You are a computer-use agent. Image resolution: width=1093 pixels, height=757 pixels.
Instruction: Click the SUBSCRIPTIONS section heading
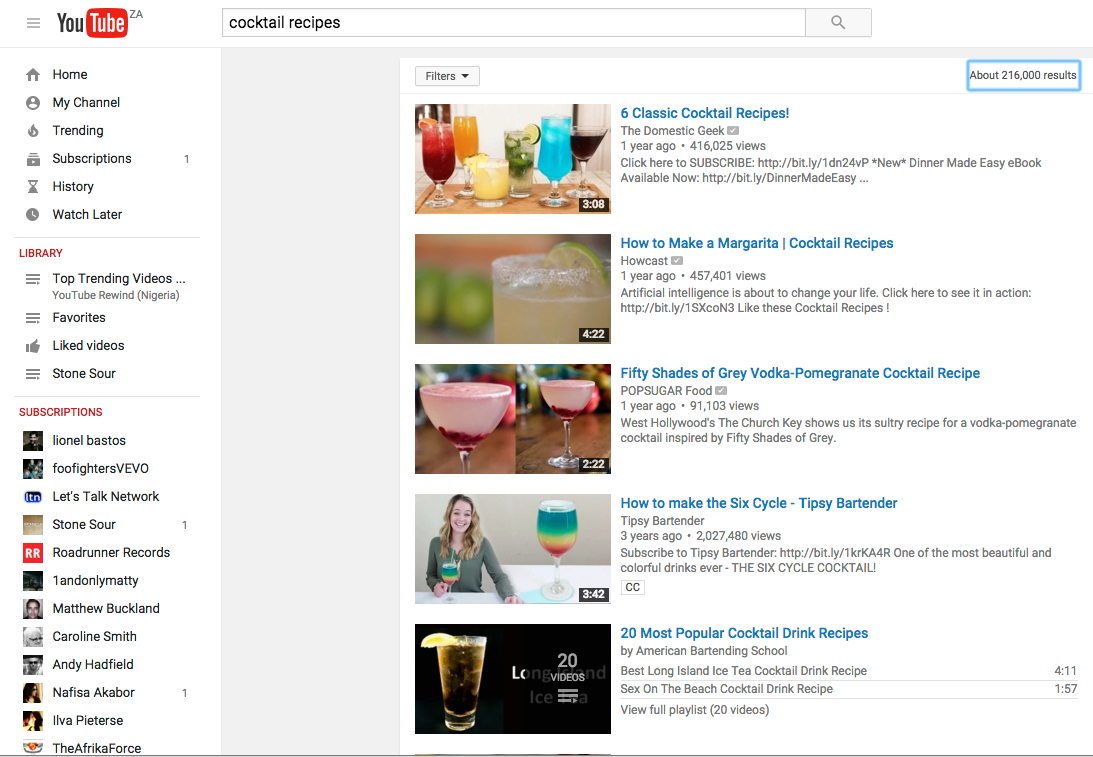(61, 412)
